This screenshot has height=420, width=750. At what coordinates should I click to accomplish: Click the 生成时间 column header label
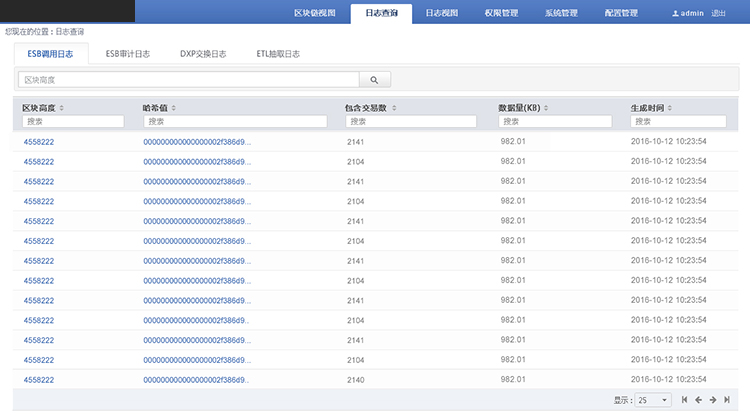[x=647, y=108]
